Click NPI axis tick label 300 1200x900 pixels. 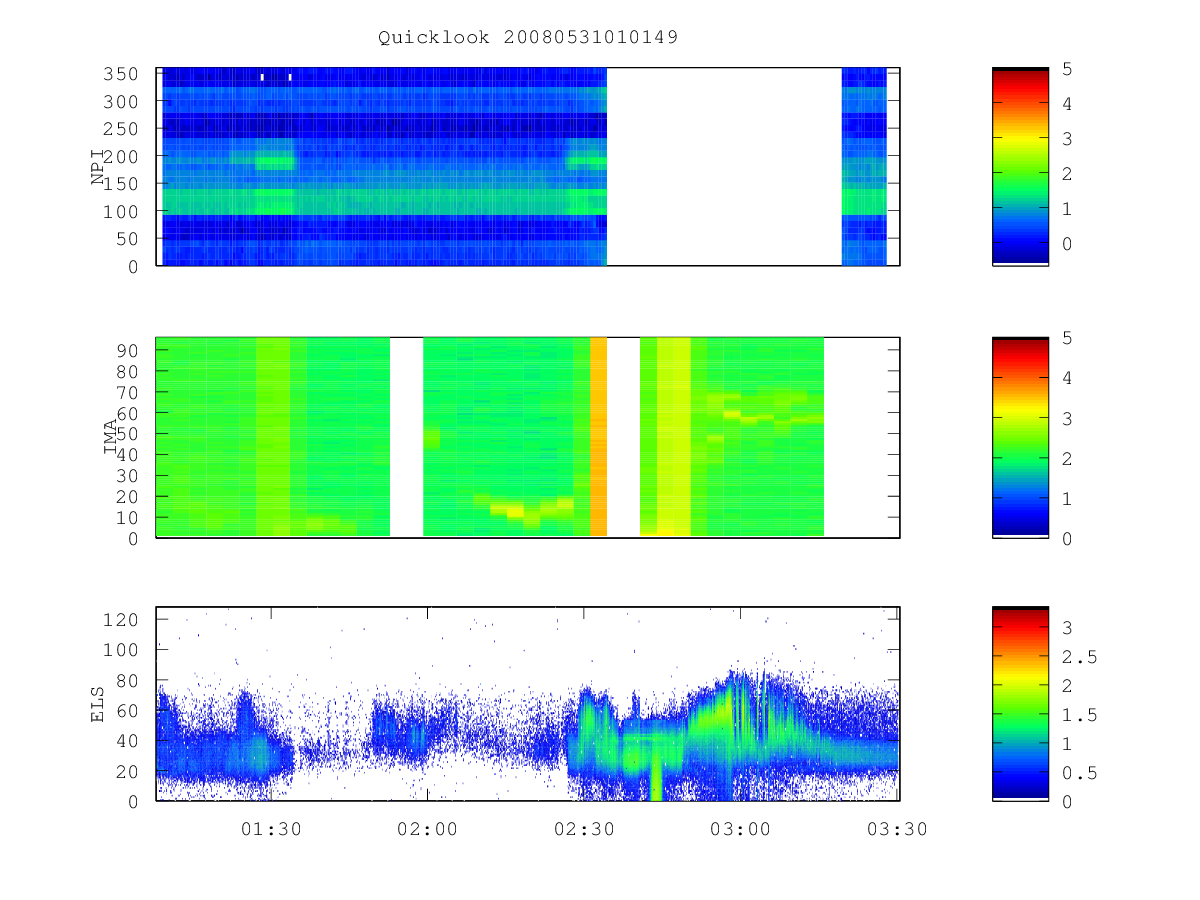click(x=122, y=102)
